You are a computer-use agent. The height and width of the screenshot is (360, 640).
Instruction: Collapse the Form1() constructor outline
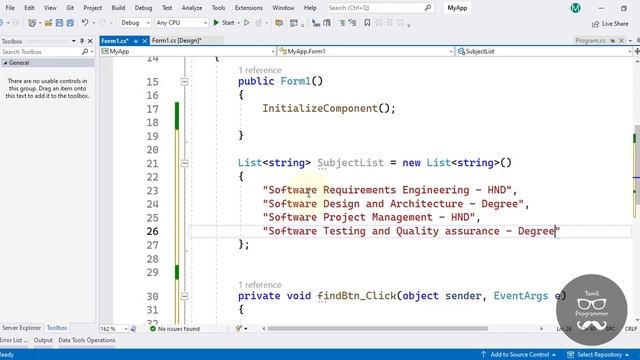coord(184,82)
